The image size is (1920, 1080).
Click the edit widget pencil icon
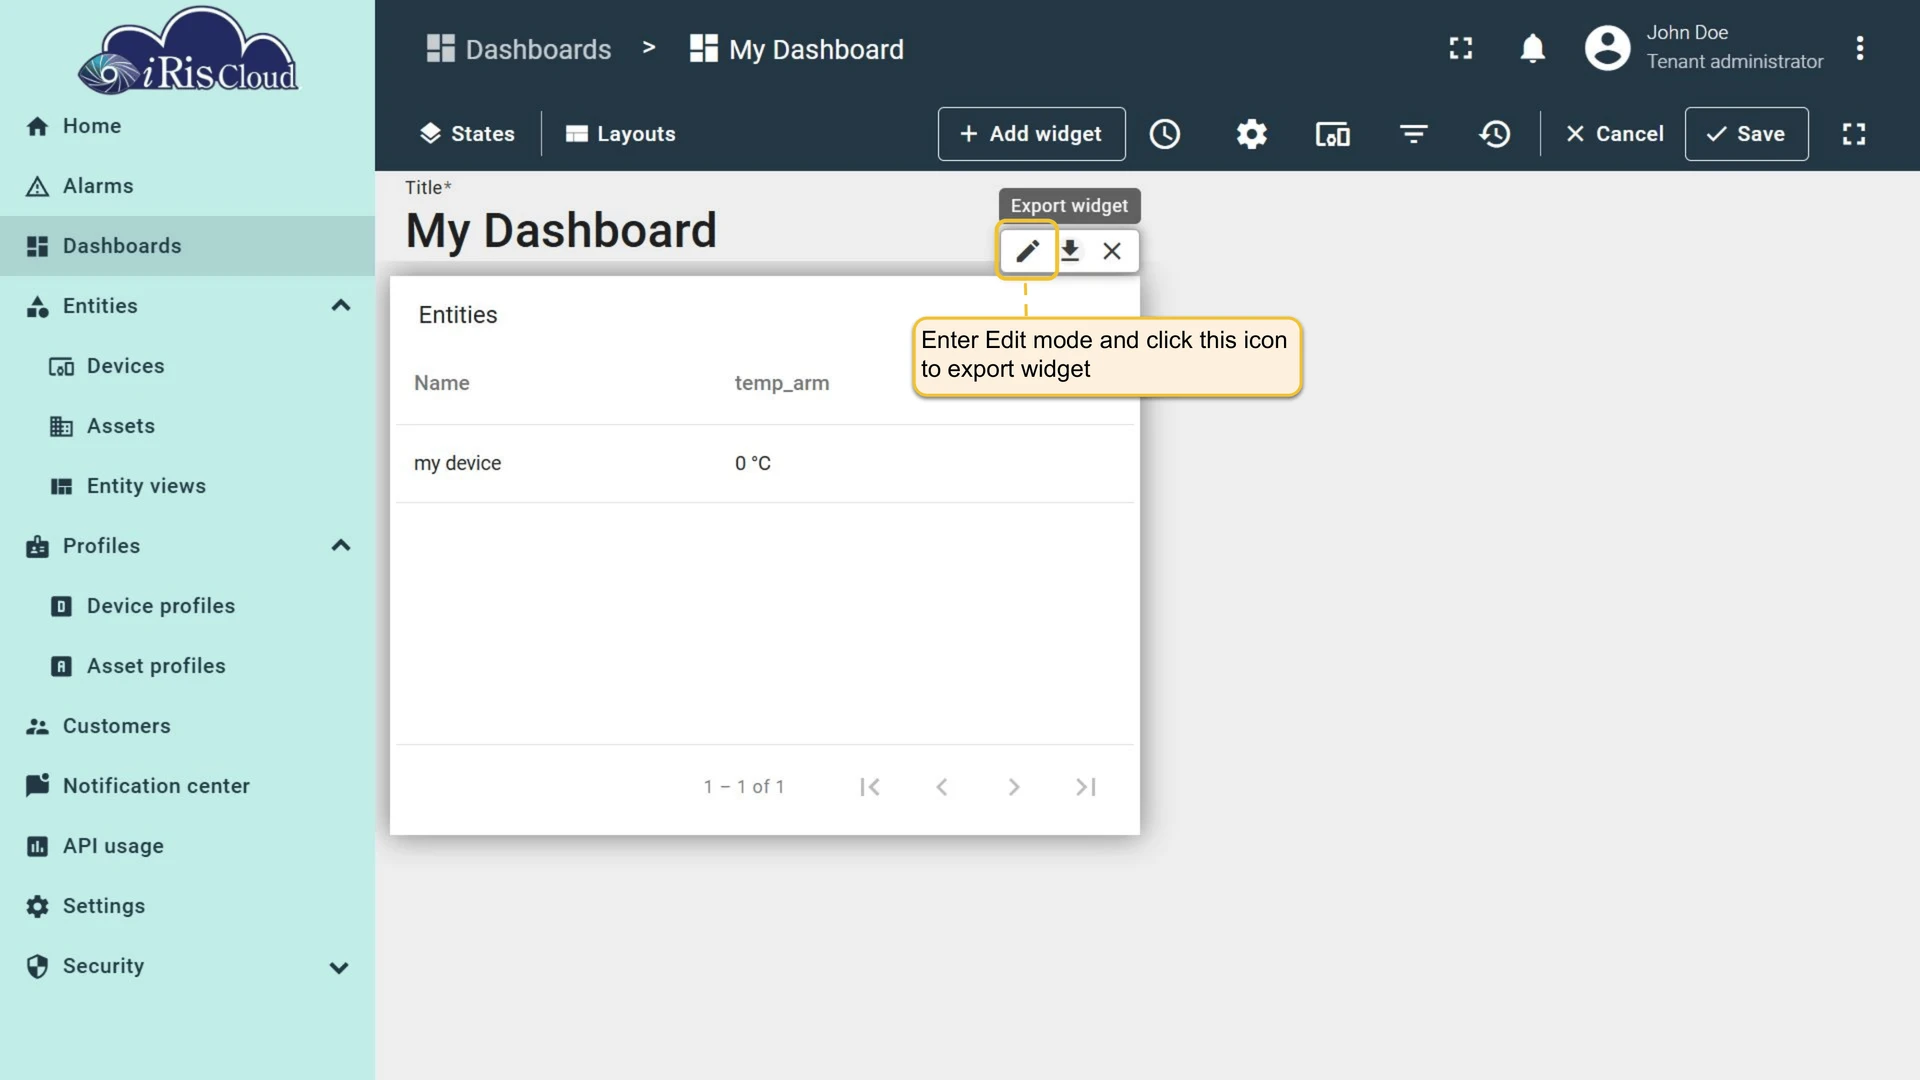(1027, 251)
